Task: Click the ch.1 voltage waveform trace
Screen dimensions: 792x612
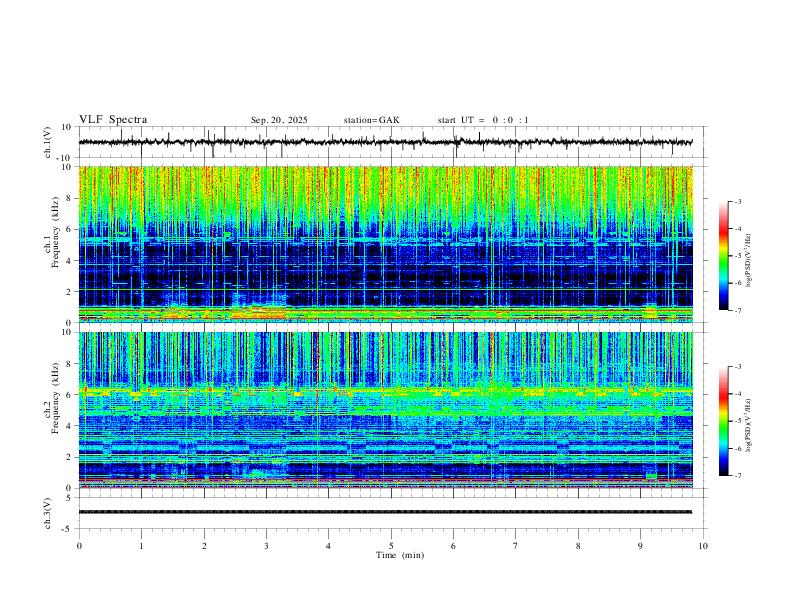Action: pyautogui.click(x=385, y=142)
